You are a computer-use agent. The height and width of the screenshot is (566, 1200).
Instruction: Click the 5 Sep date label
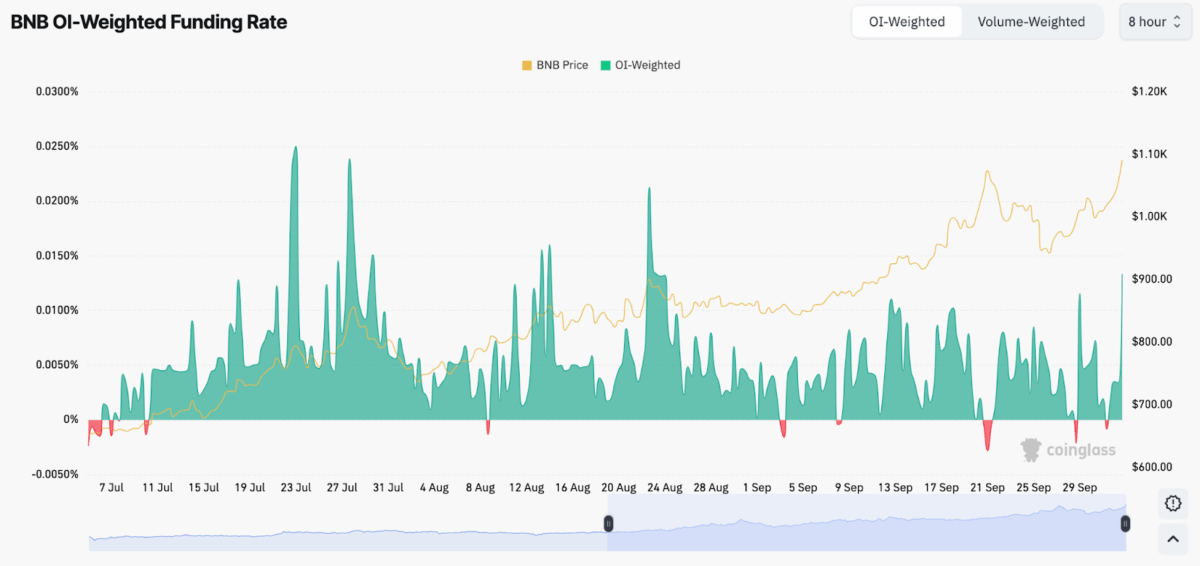coord(804,488)
